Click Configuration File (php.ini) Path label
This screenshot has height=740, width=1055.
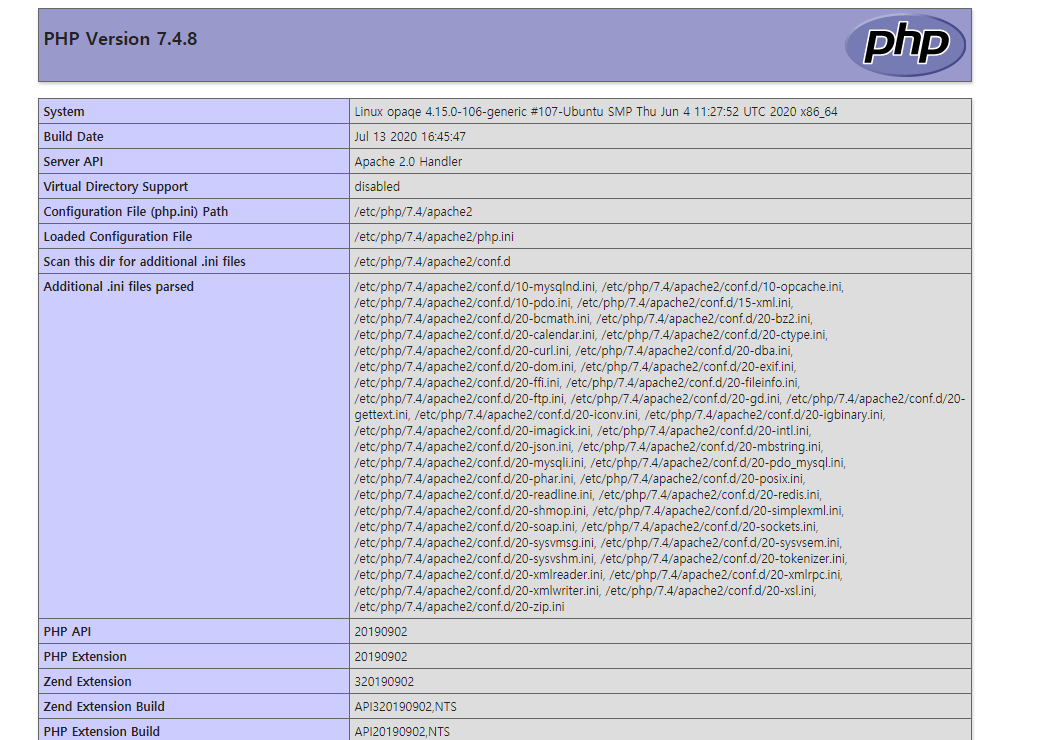tap(136, 211)
